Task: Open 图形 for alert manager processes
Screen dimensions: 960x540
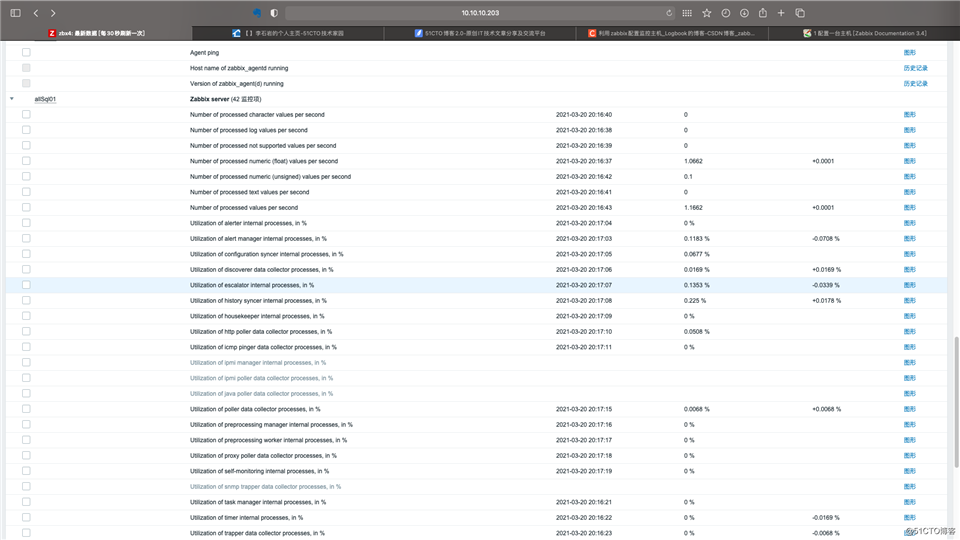Action: tap(909, 239)
